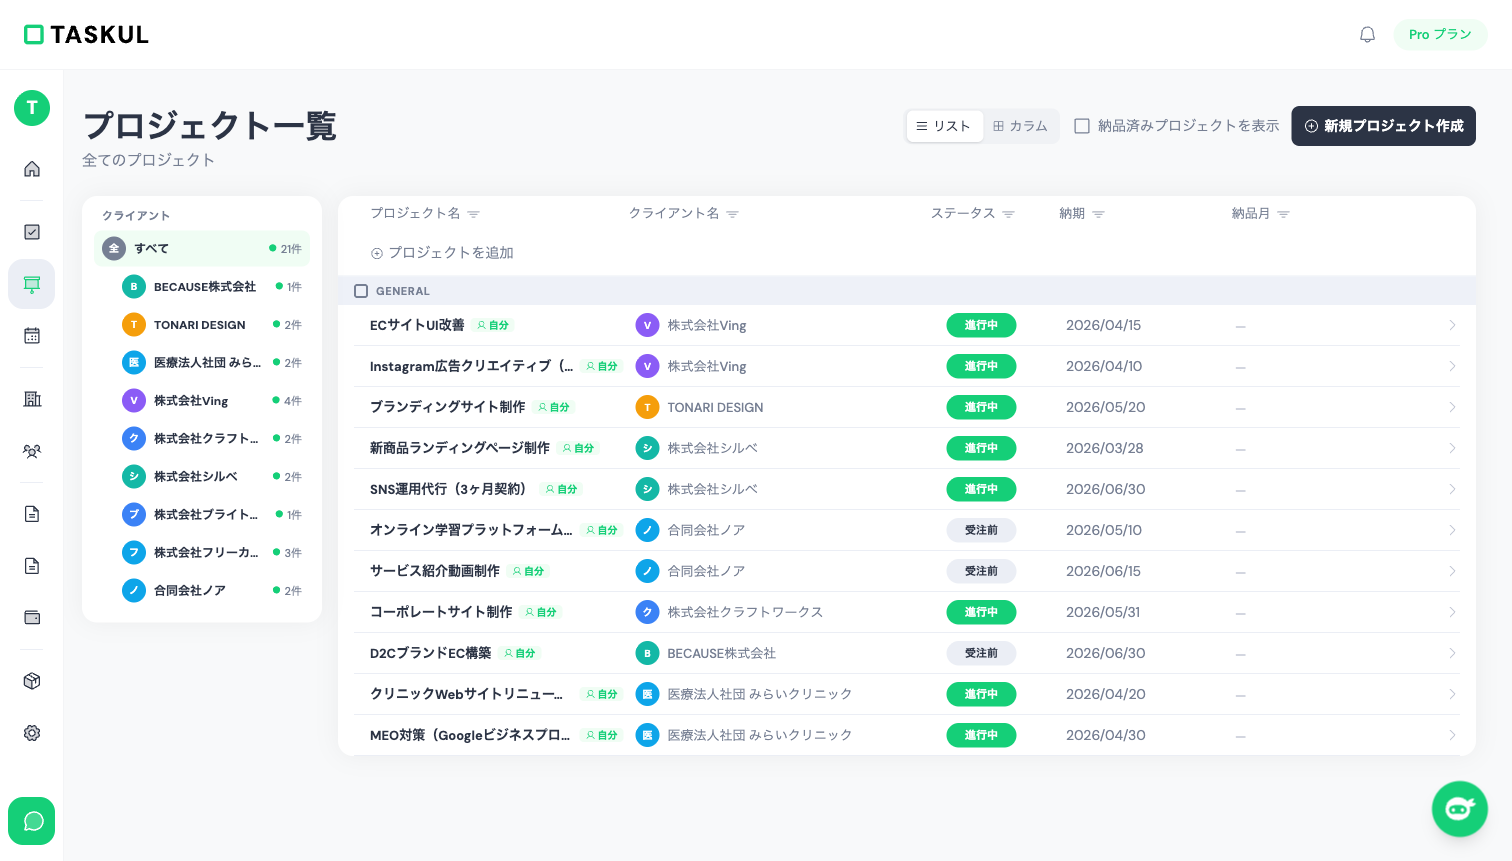Expand the ECサイトUI改善 project row
This screenshot has height=861, width=1512.
1453,325
